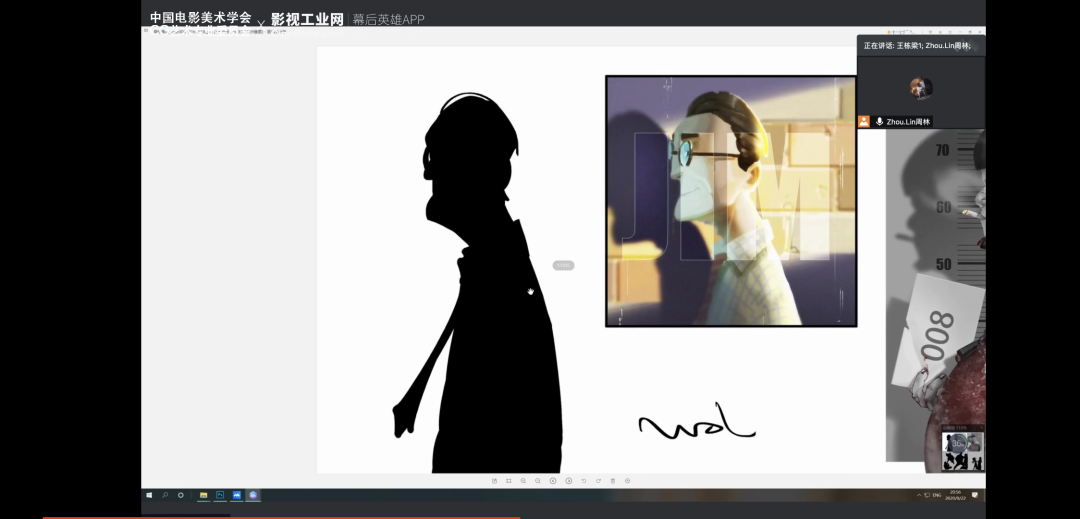
Task: Click the edit image icon in viewer toolbar
Action: tap(494, 480)
